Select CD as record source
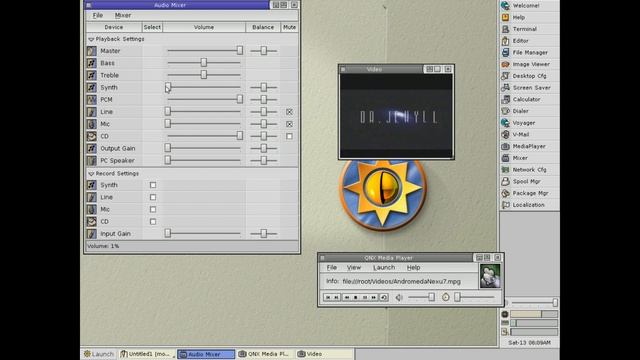The height and width of the screenshot is (360, 640). (153, 222)
